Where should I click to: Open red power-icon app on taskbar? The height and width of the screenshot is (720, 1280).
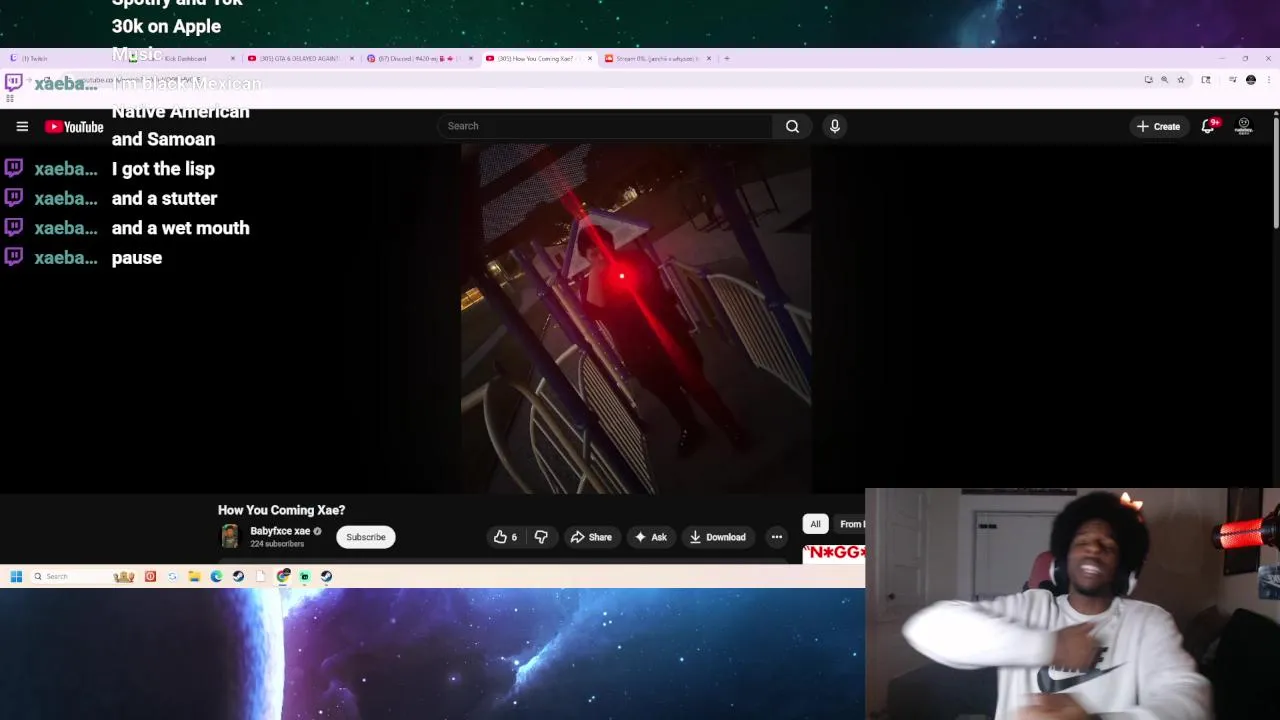[x=150, y=576]
